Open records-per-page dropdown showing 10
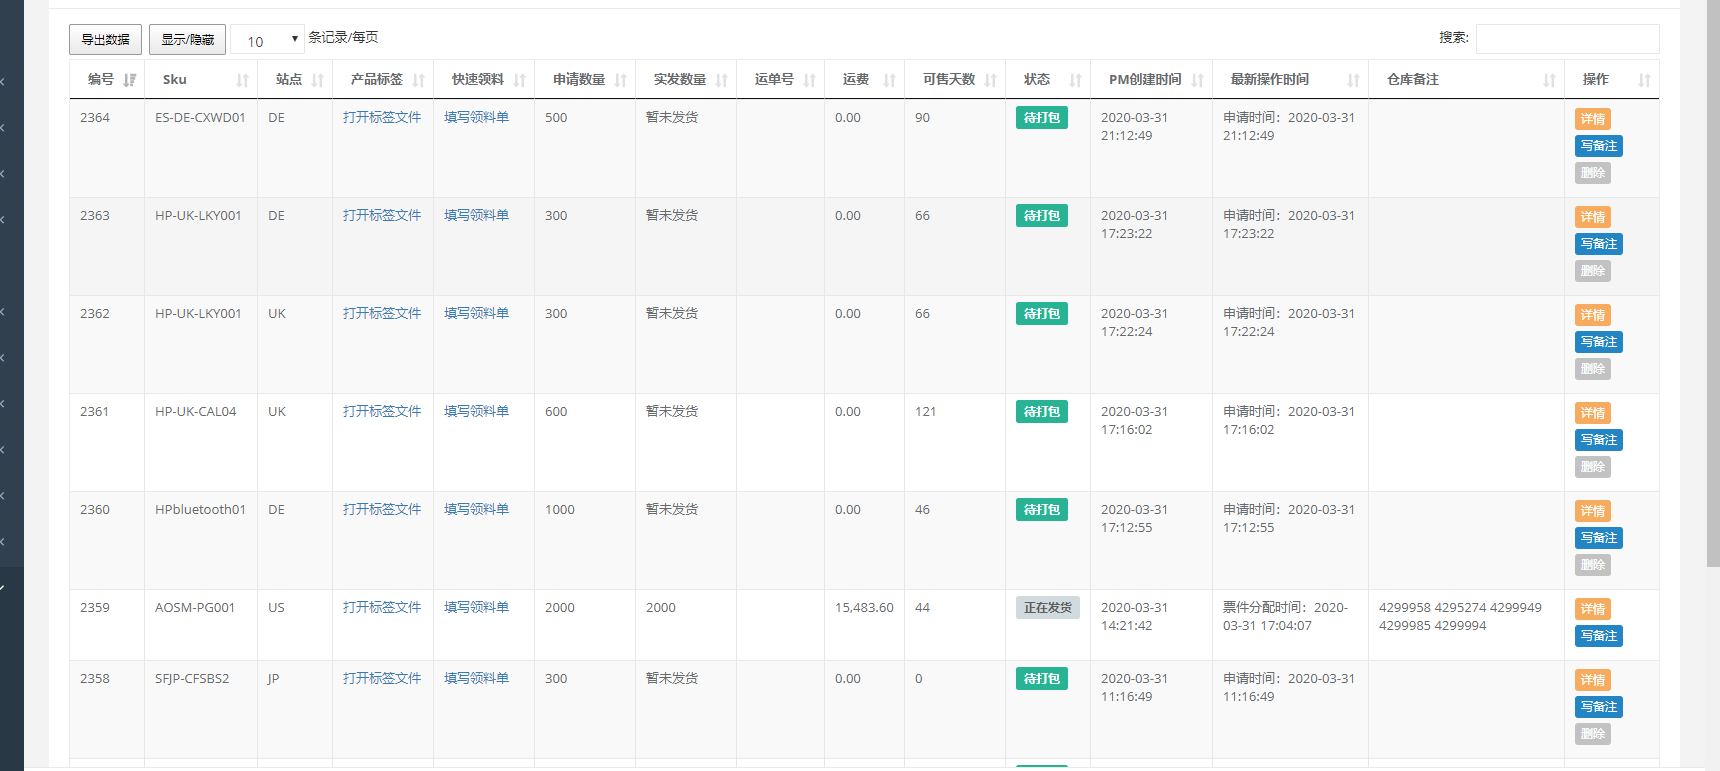 click(268, 40)
